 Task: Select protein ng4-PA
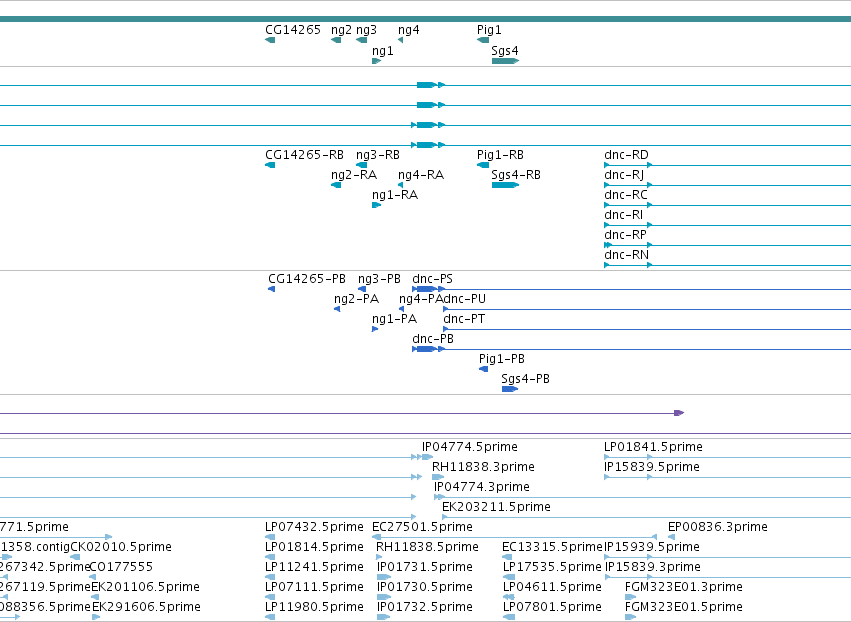pos(421,299)
